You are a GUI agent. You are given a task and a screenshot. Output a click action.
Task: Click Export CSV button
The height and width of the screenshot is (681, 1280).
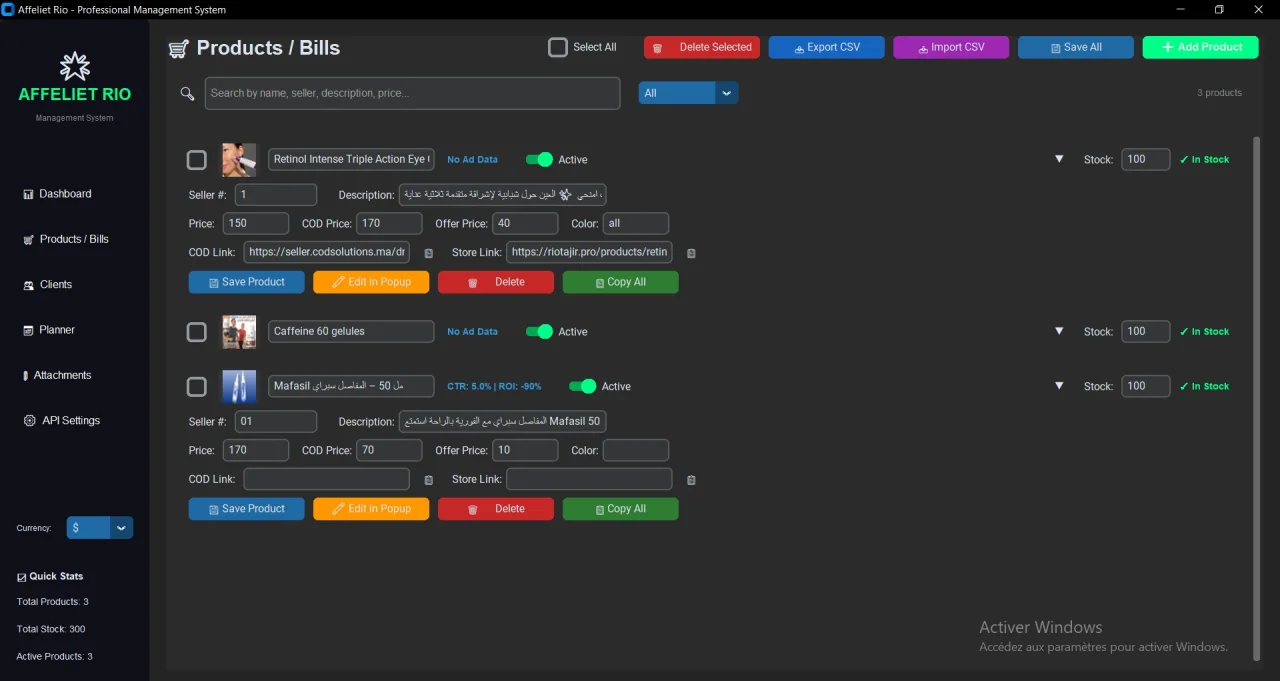pyautogui.click(x=827, y=47)
